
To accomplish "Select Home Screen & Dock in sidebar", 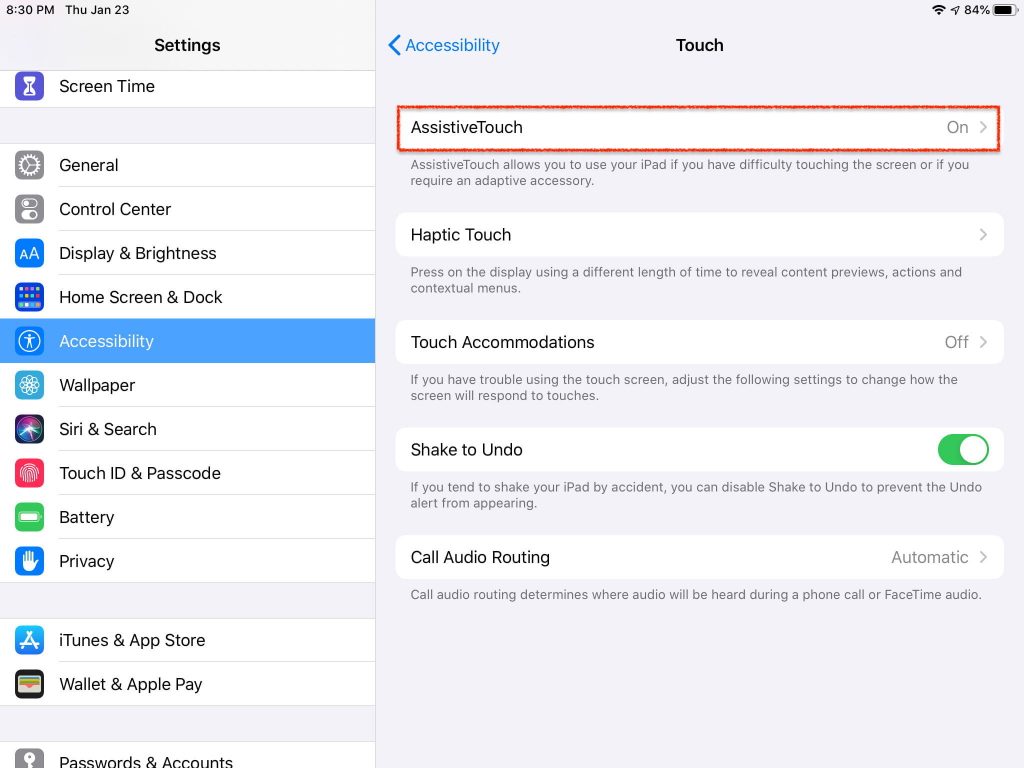I will pyautogui.click(x=187, y=297).
